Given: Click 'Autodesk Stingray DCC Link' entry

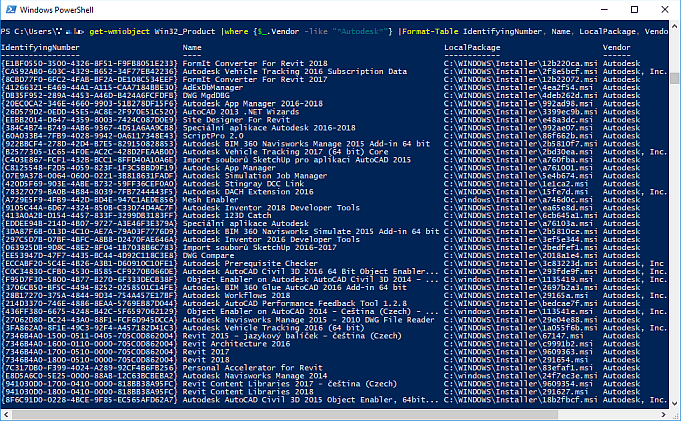Looking at the screenshot, I should tap(243, 184).
